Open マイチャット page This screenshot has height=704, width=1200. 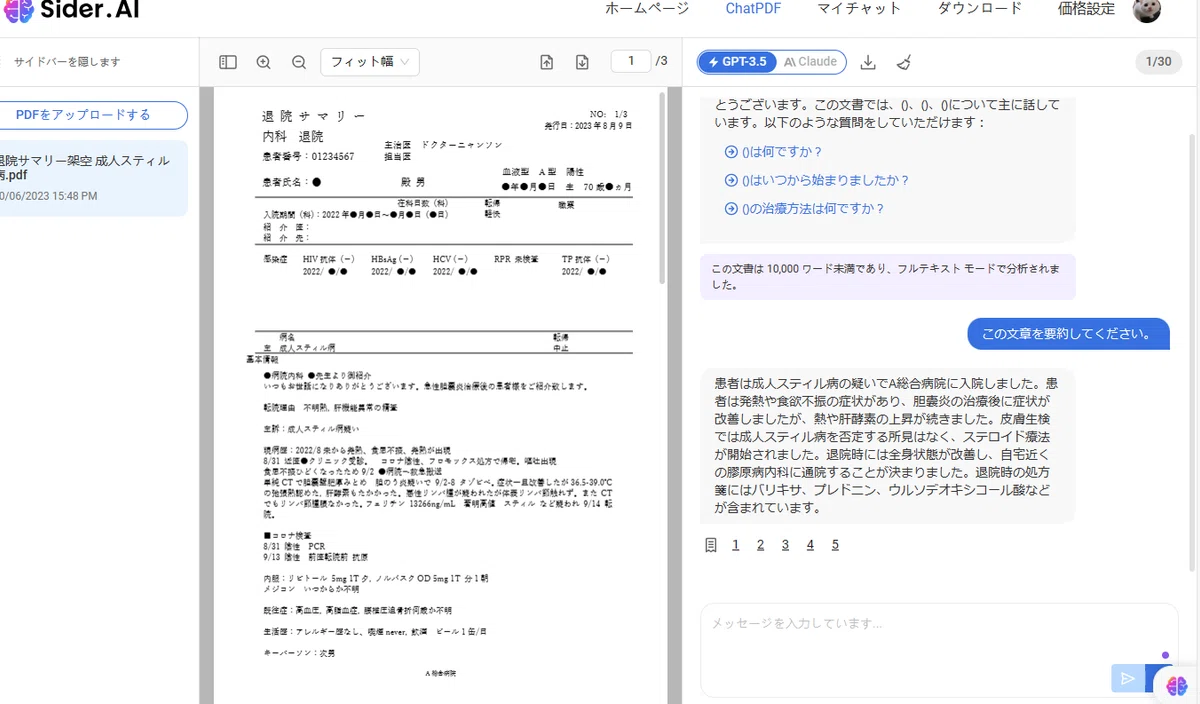pyautogui.click(x=859, y=8)
